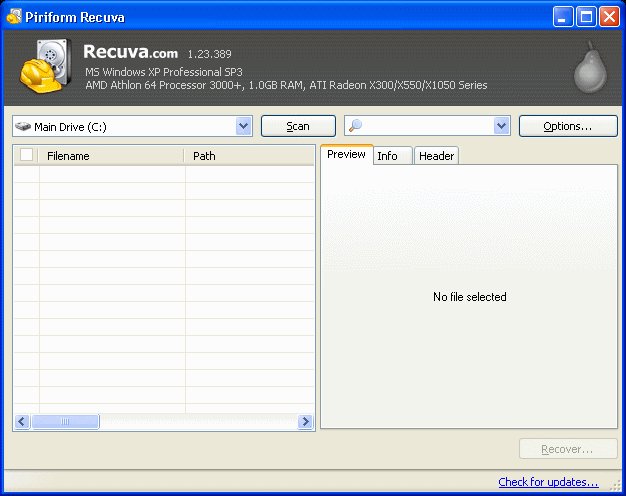The height and width of the screenshot is (496, 626).
Task: Maximize the Piriform Recuva window
Action: pyautogui.click(x=586, y=17)
